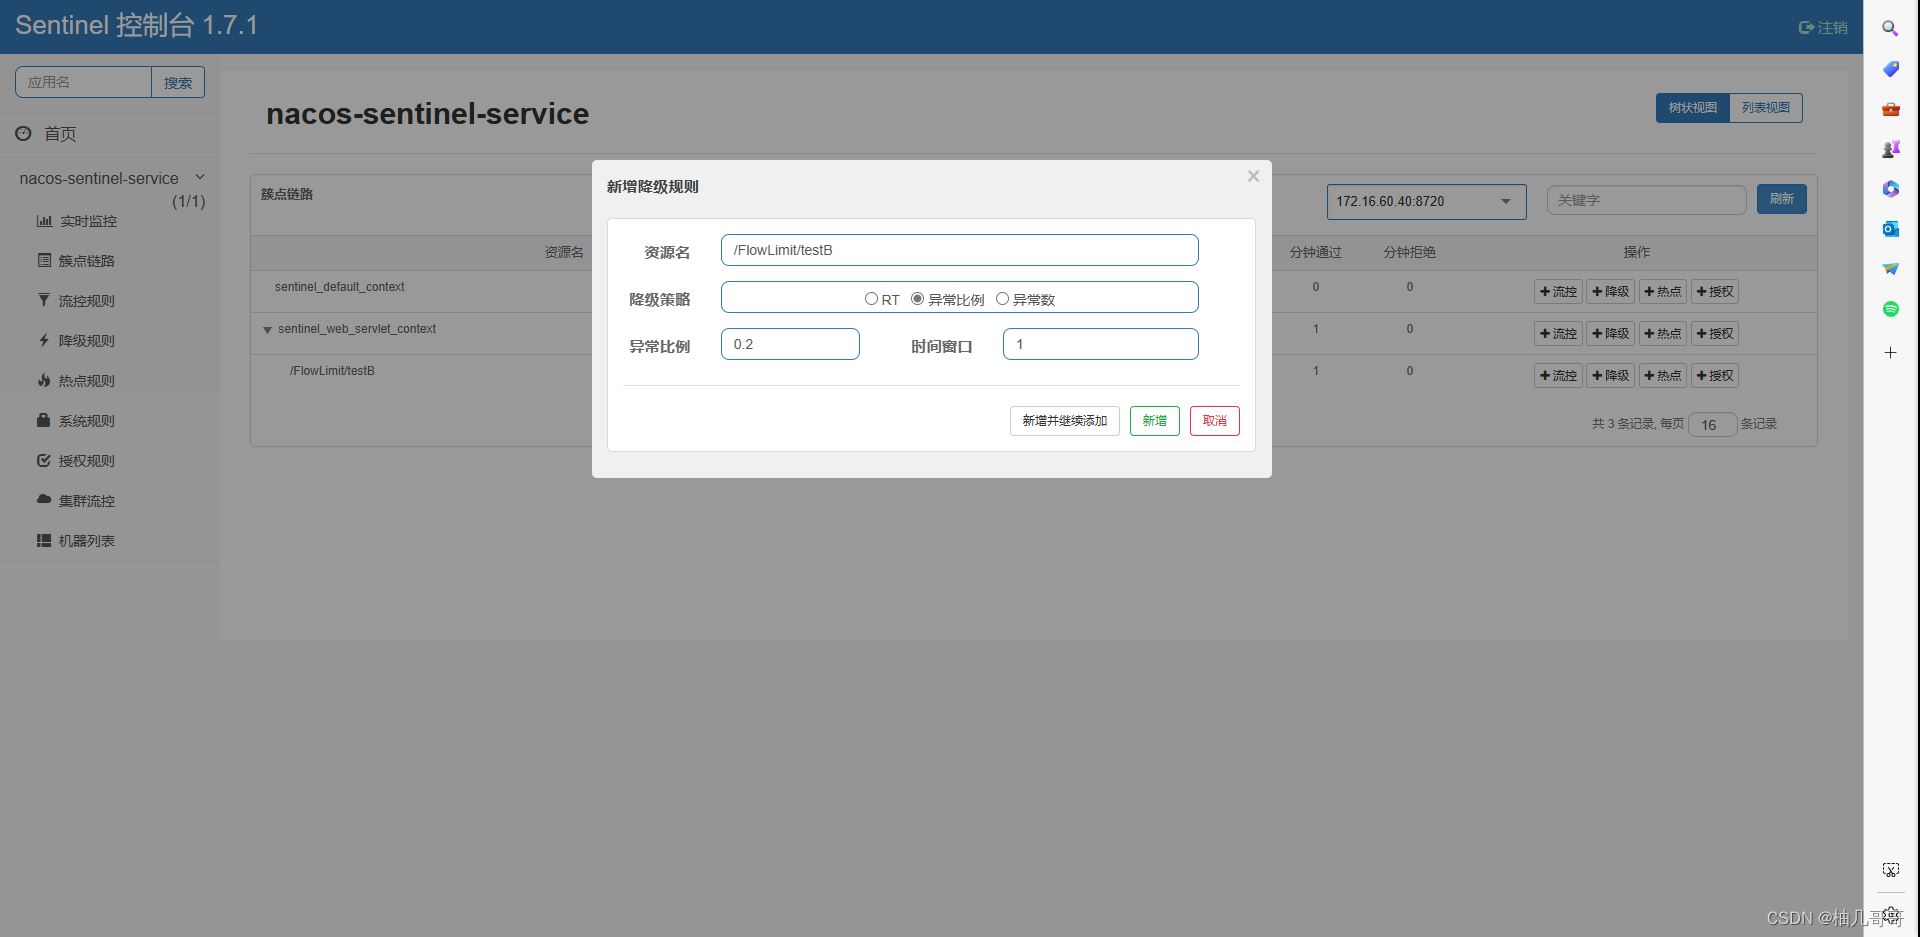Click the 热点规则 flame icon

(43, 380)
